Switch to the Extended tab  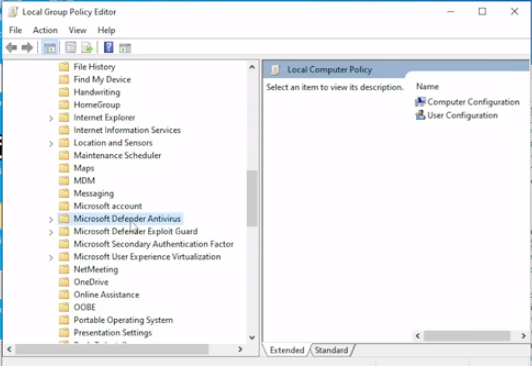click(x=287, y=350)
